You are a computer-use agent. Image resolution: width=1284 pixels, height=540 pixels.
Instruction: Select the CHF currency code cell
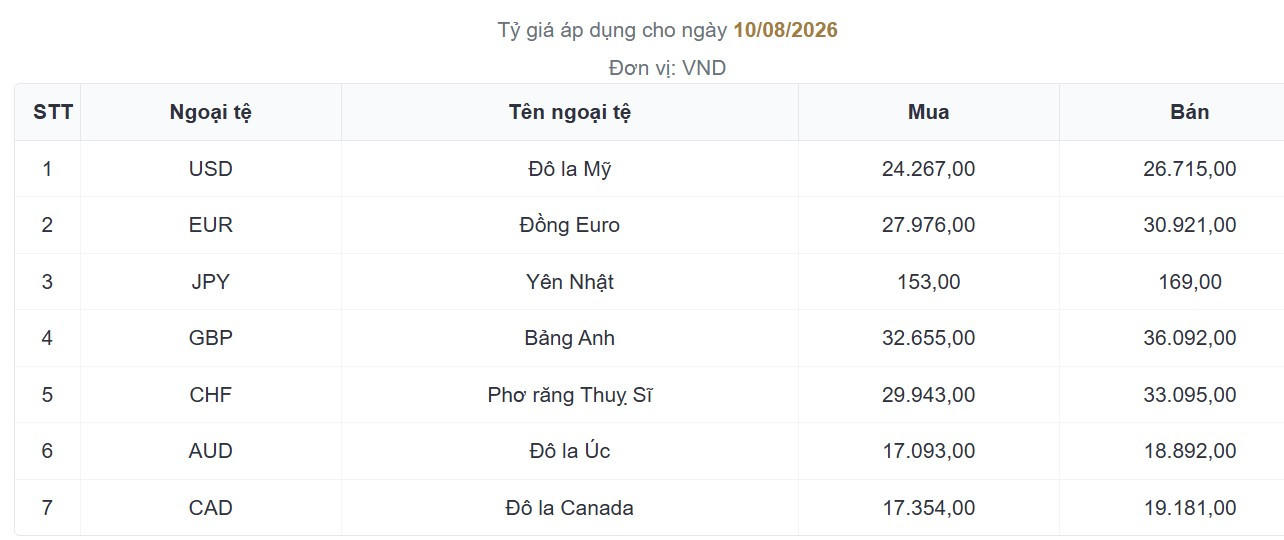[210, 395]
